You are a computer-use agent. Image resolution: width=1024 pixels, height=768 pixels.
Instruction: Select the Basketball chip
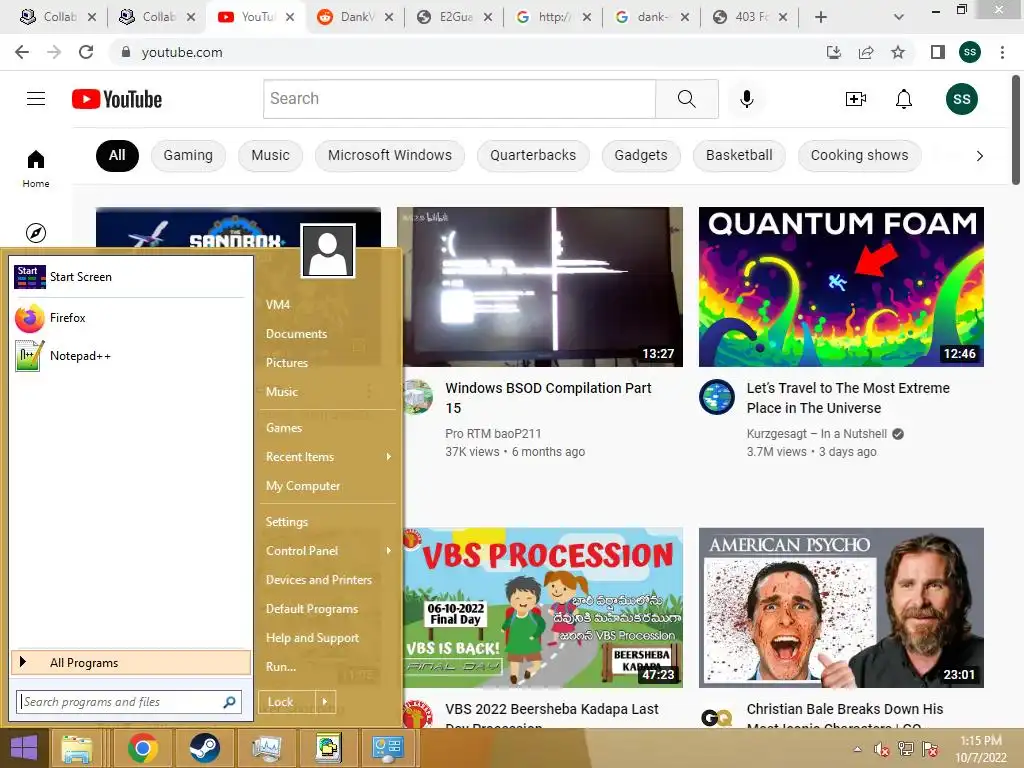point(739,155)
